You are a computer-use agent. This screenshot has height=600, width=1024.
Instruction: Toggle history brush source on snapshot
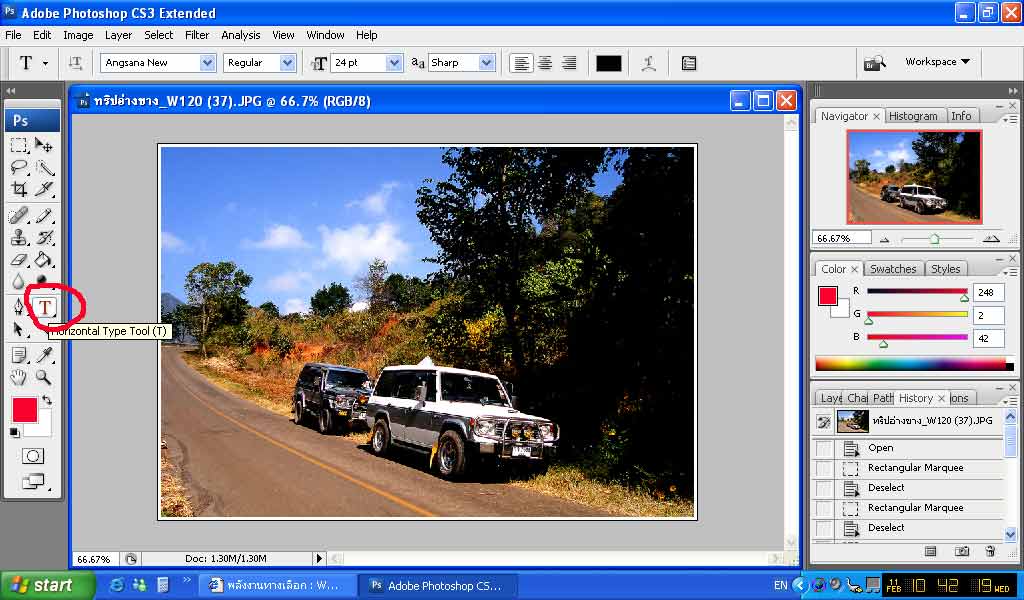824,422
